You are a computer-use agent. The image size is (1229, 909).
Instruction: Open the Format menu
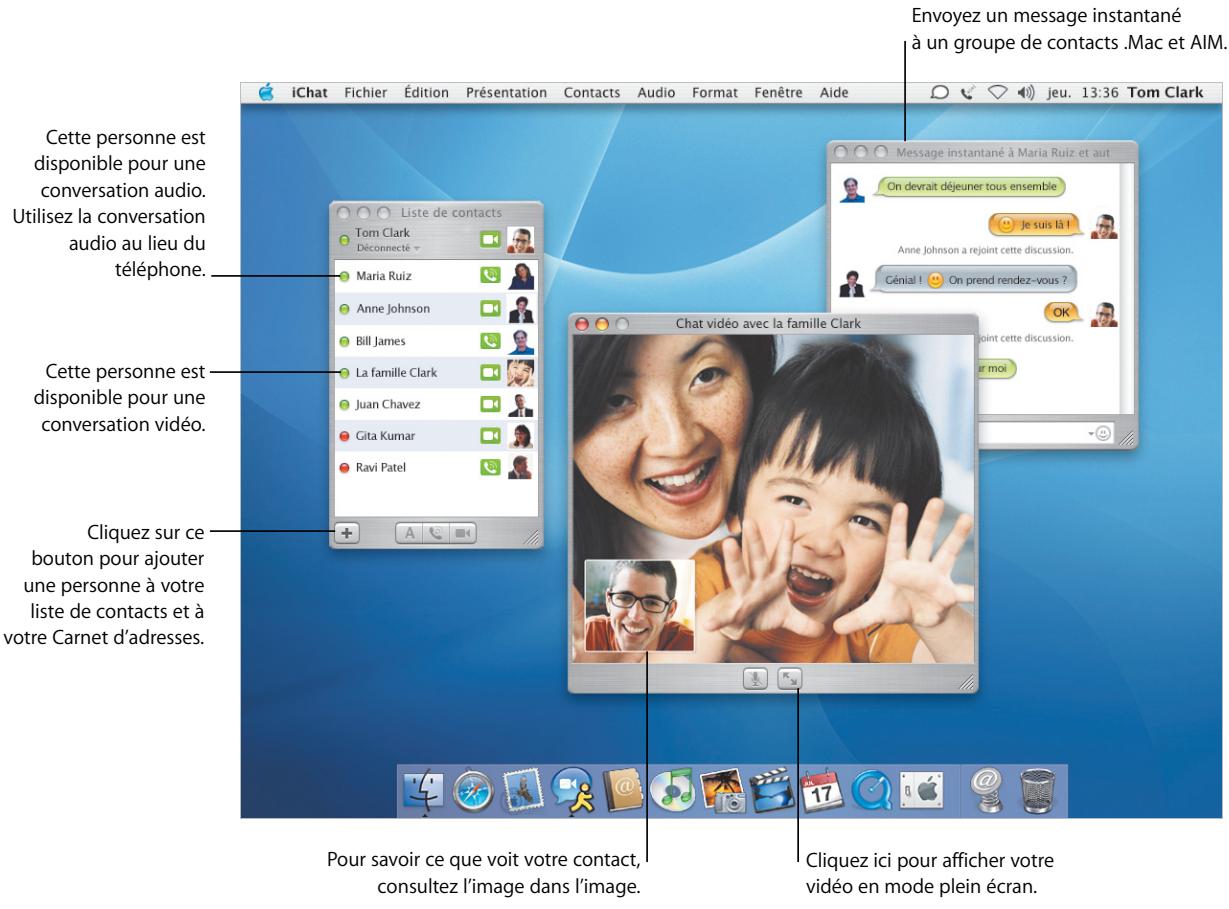point(715,93)
